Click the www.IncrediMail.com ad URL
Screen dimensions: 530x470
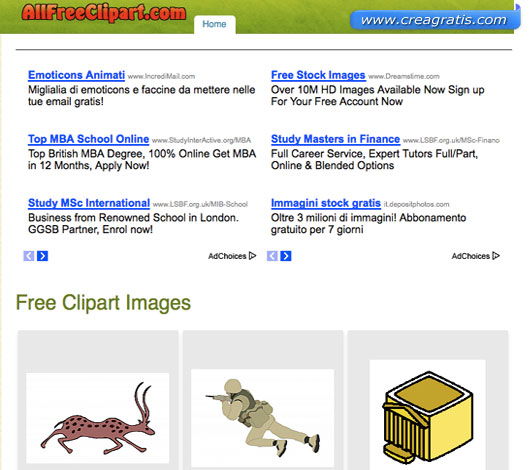[161, 76]
